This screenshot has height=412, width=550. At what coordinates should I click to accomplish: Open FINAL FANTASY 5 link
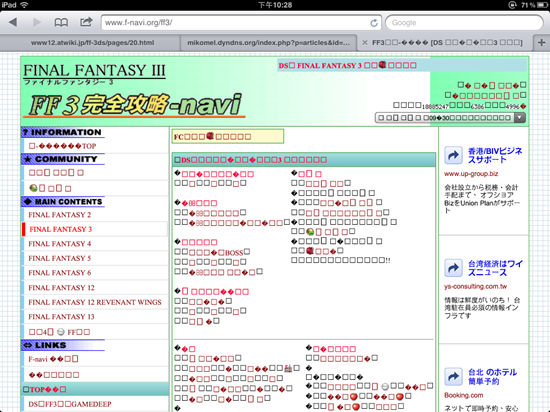60,258
